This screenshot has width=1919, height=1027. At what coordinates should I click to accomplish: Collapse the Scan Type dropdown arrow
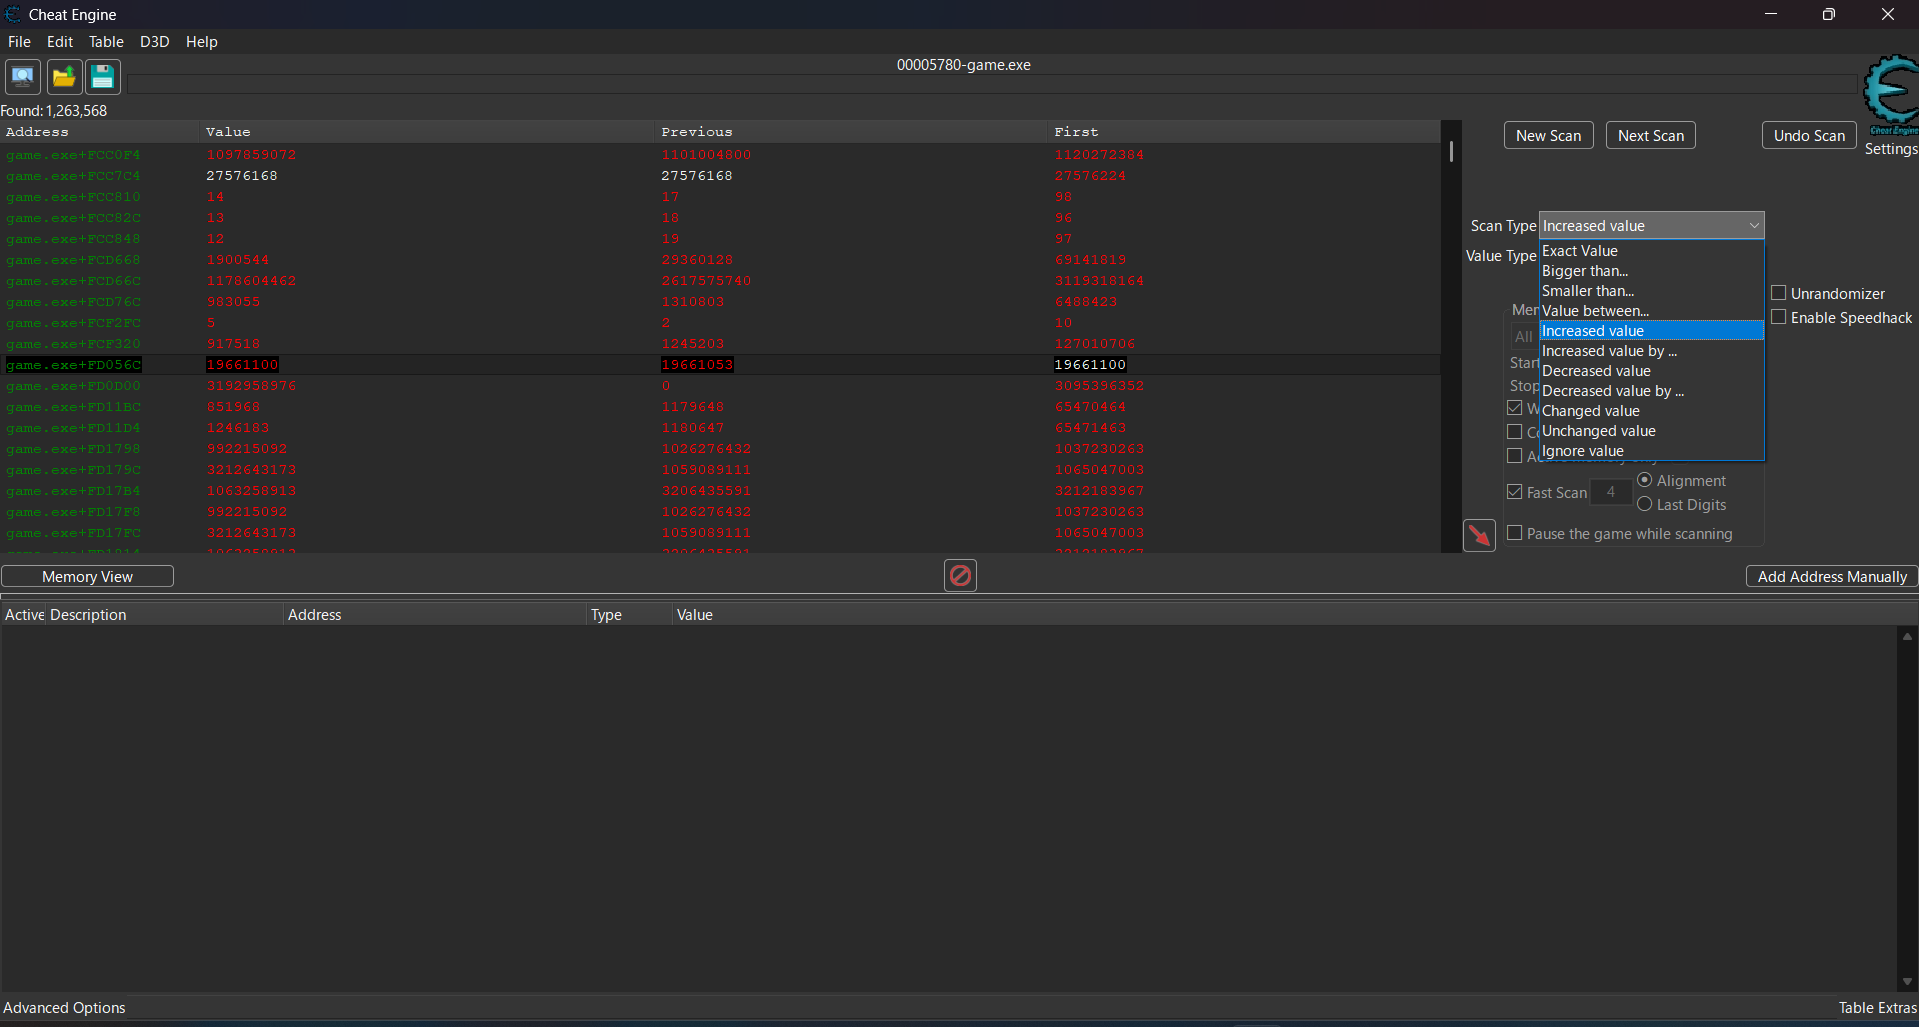pyautogui.click(x=1753, y=226)
